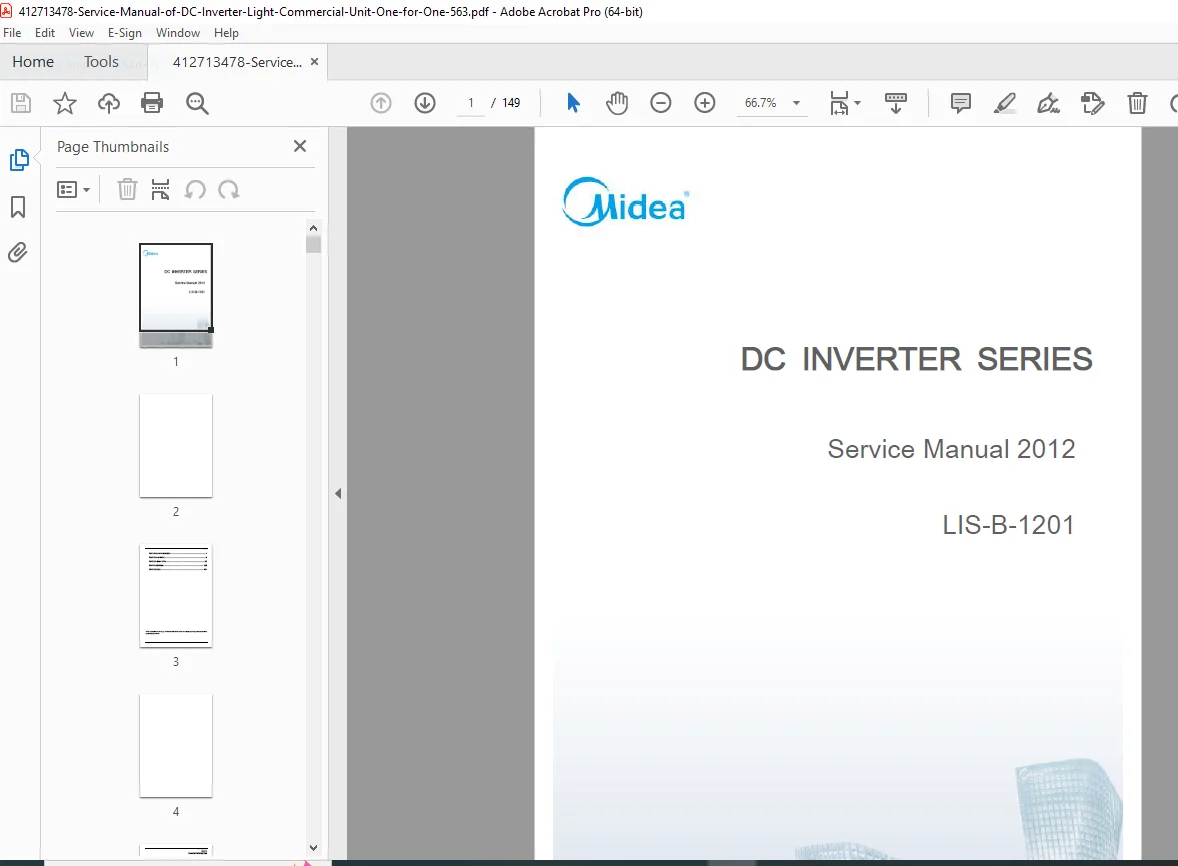This screenshot has height=866, width=1178.
Task: Click the trash delete icon in toolbar
Action: 1137,103
